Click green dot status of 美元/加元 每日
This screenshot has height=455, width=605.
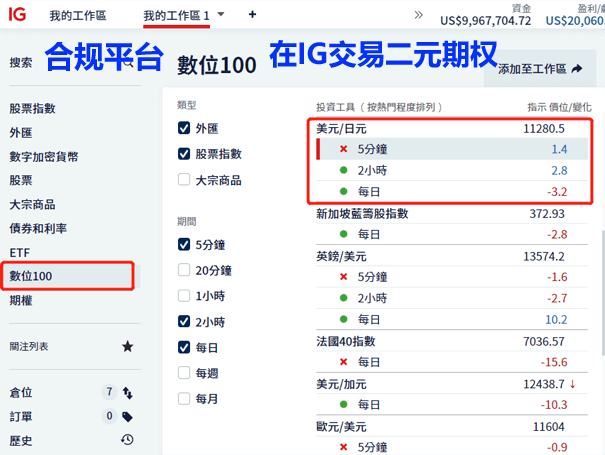(x=343, y=404)
